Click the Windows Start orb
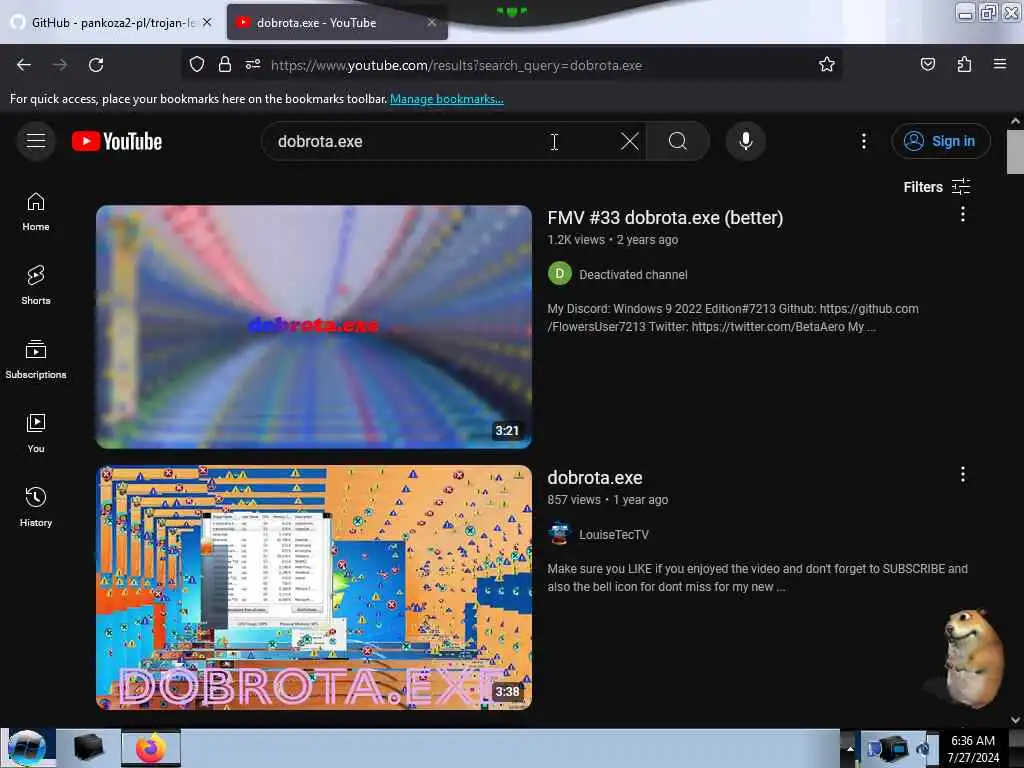1024x768 pixels. coord(27,748)
